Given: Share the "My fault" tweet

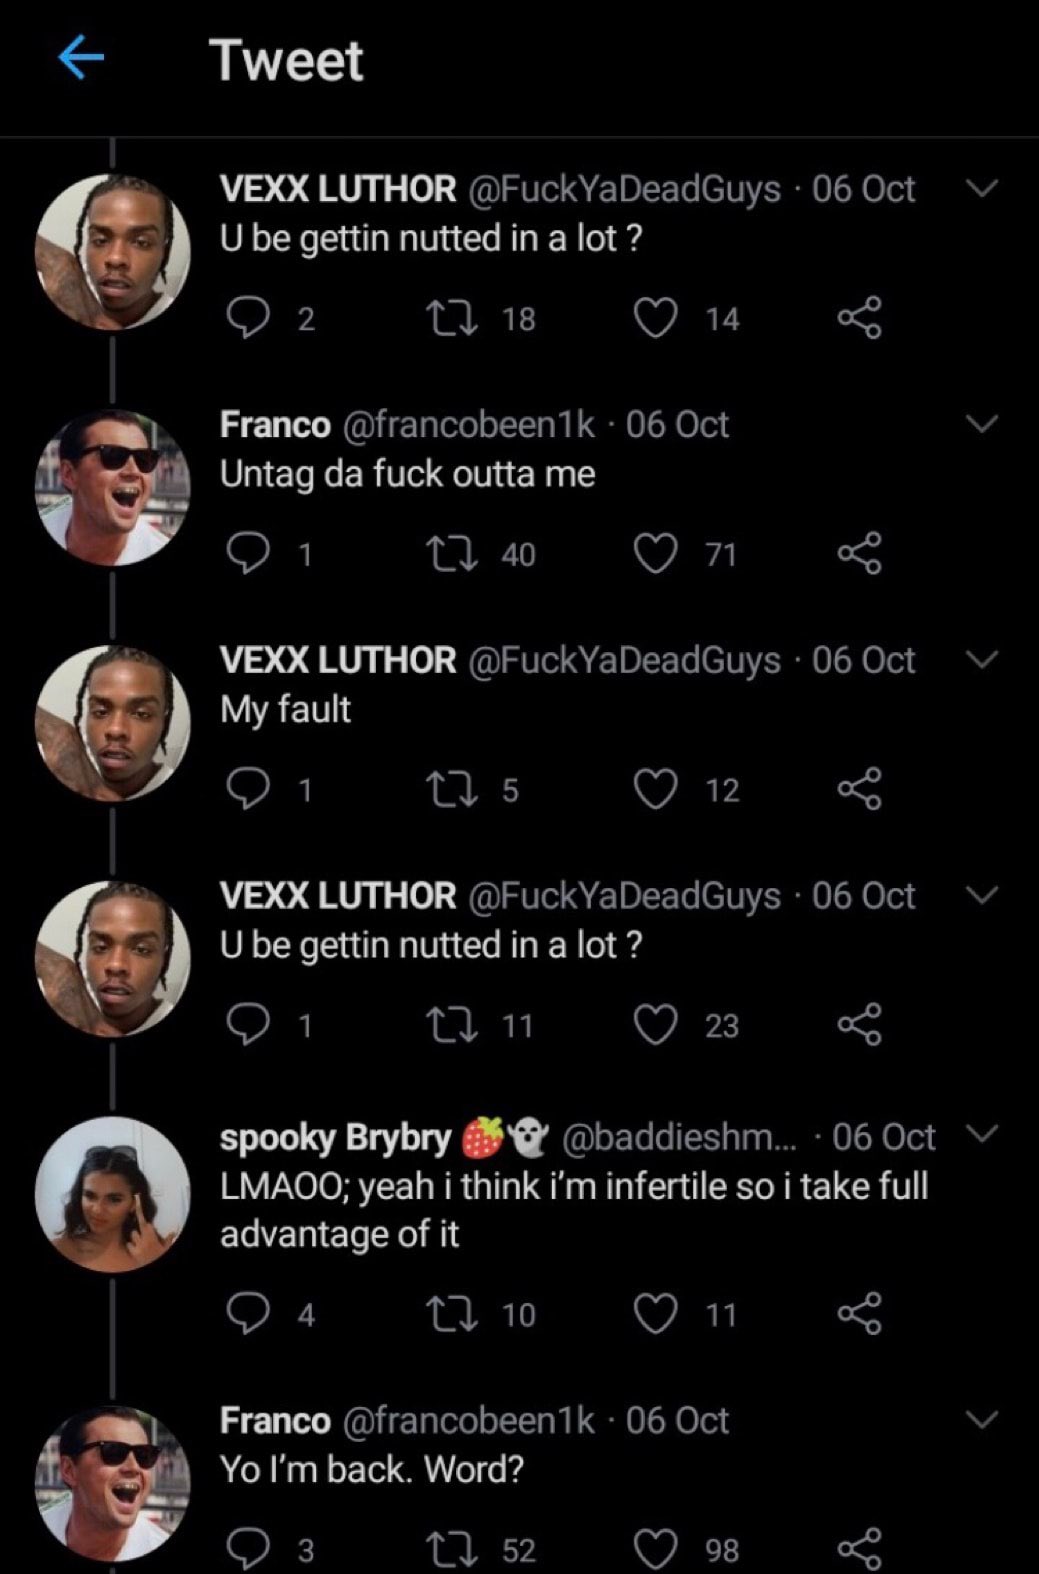Looking at the screenshot, I should (x=860, y=789).
